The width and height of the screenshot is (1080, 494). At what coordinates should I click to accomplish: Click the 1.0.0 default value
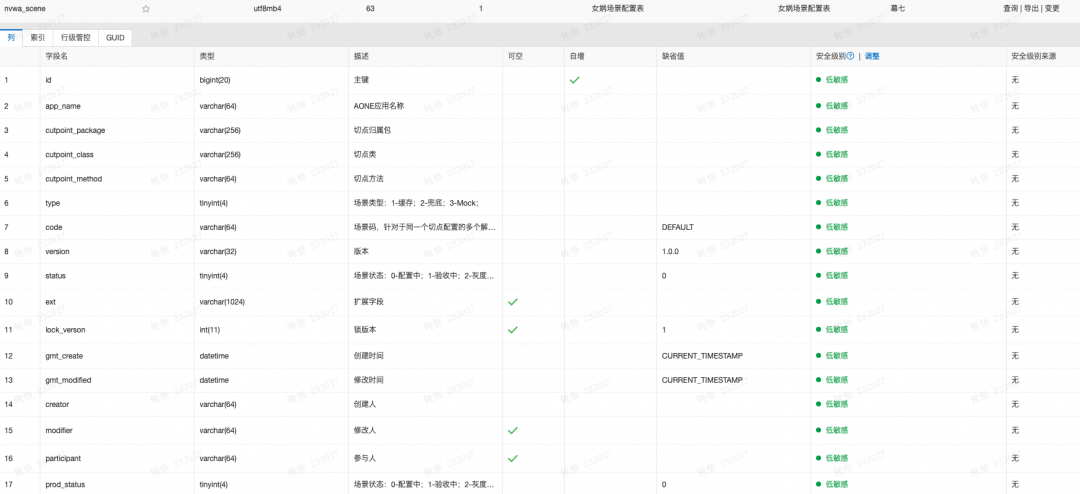point(670,251)
